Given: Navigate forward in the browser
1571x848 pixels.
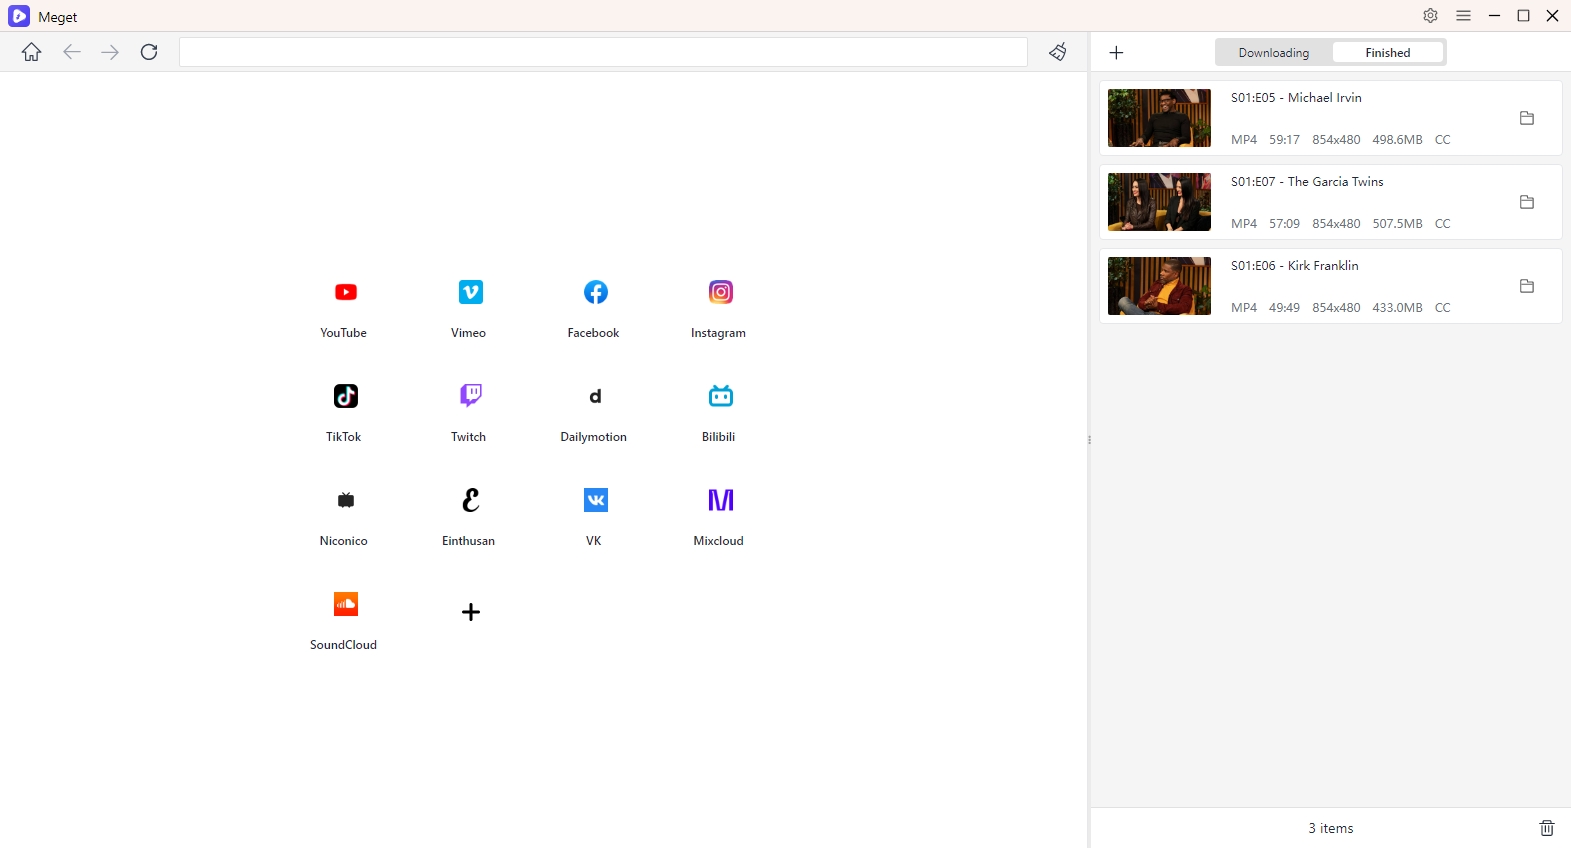Looking at the screenshot, I should pyautogui.click(x=110, y=52).
